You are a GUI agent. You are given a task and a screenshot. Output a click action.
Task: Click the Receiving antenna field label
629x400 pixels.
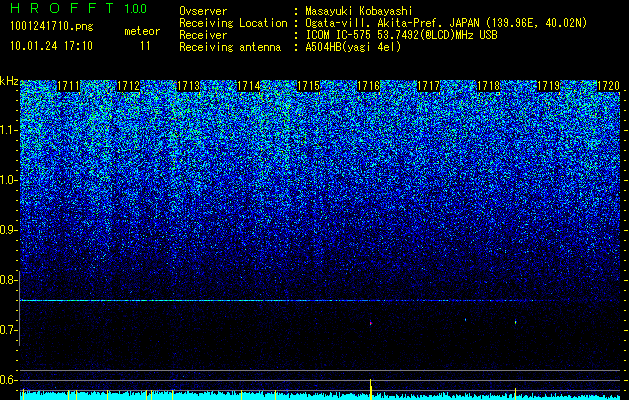point(230,47)
